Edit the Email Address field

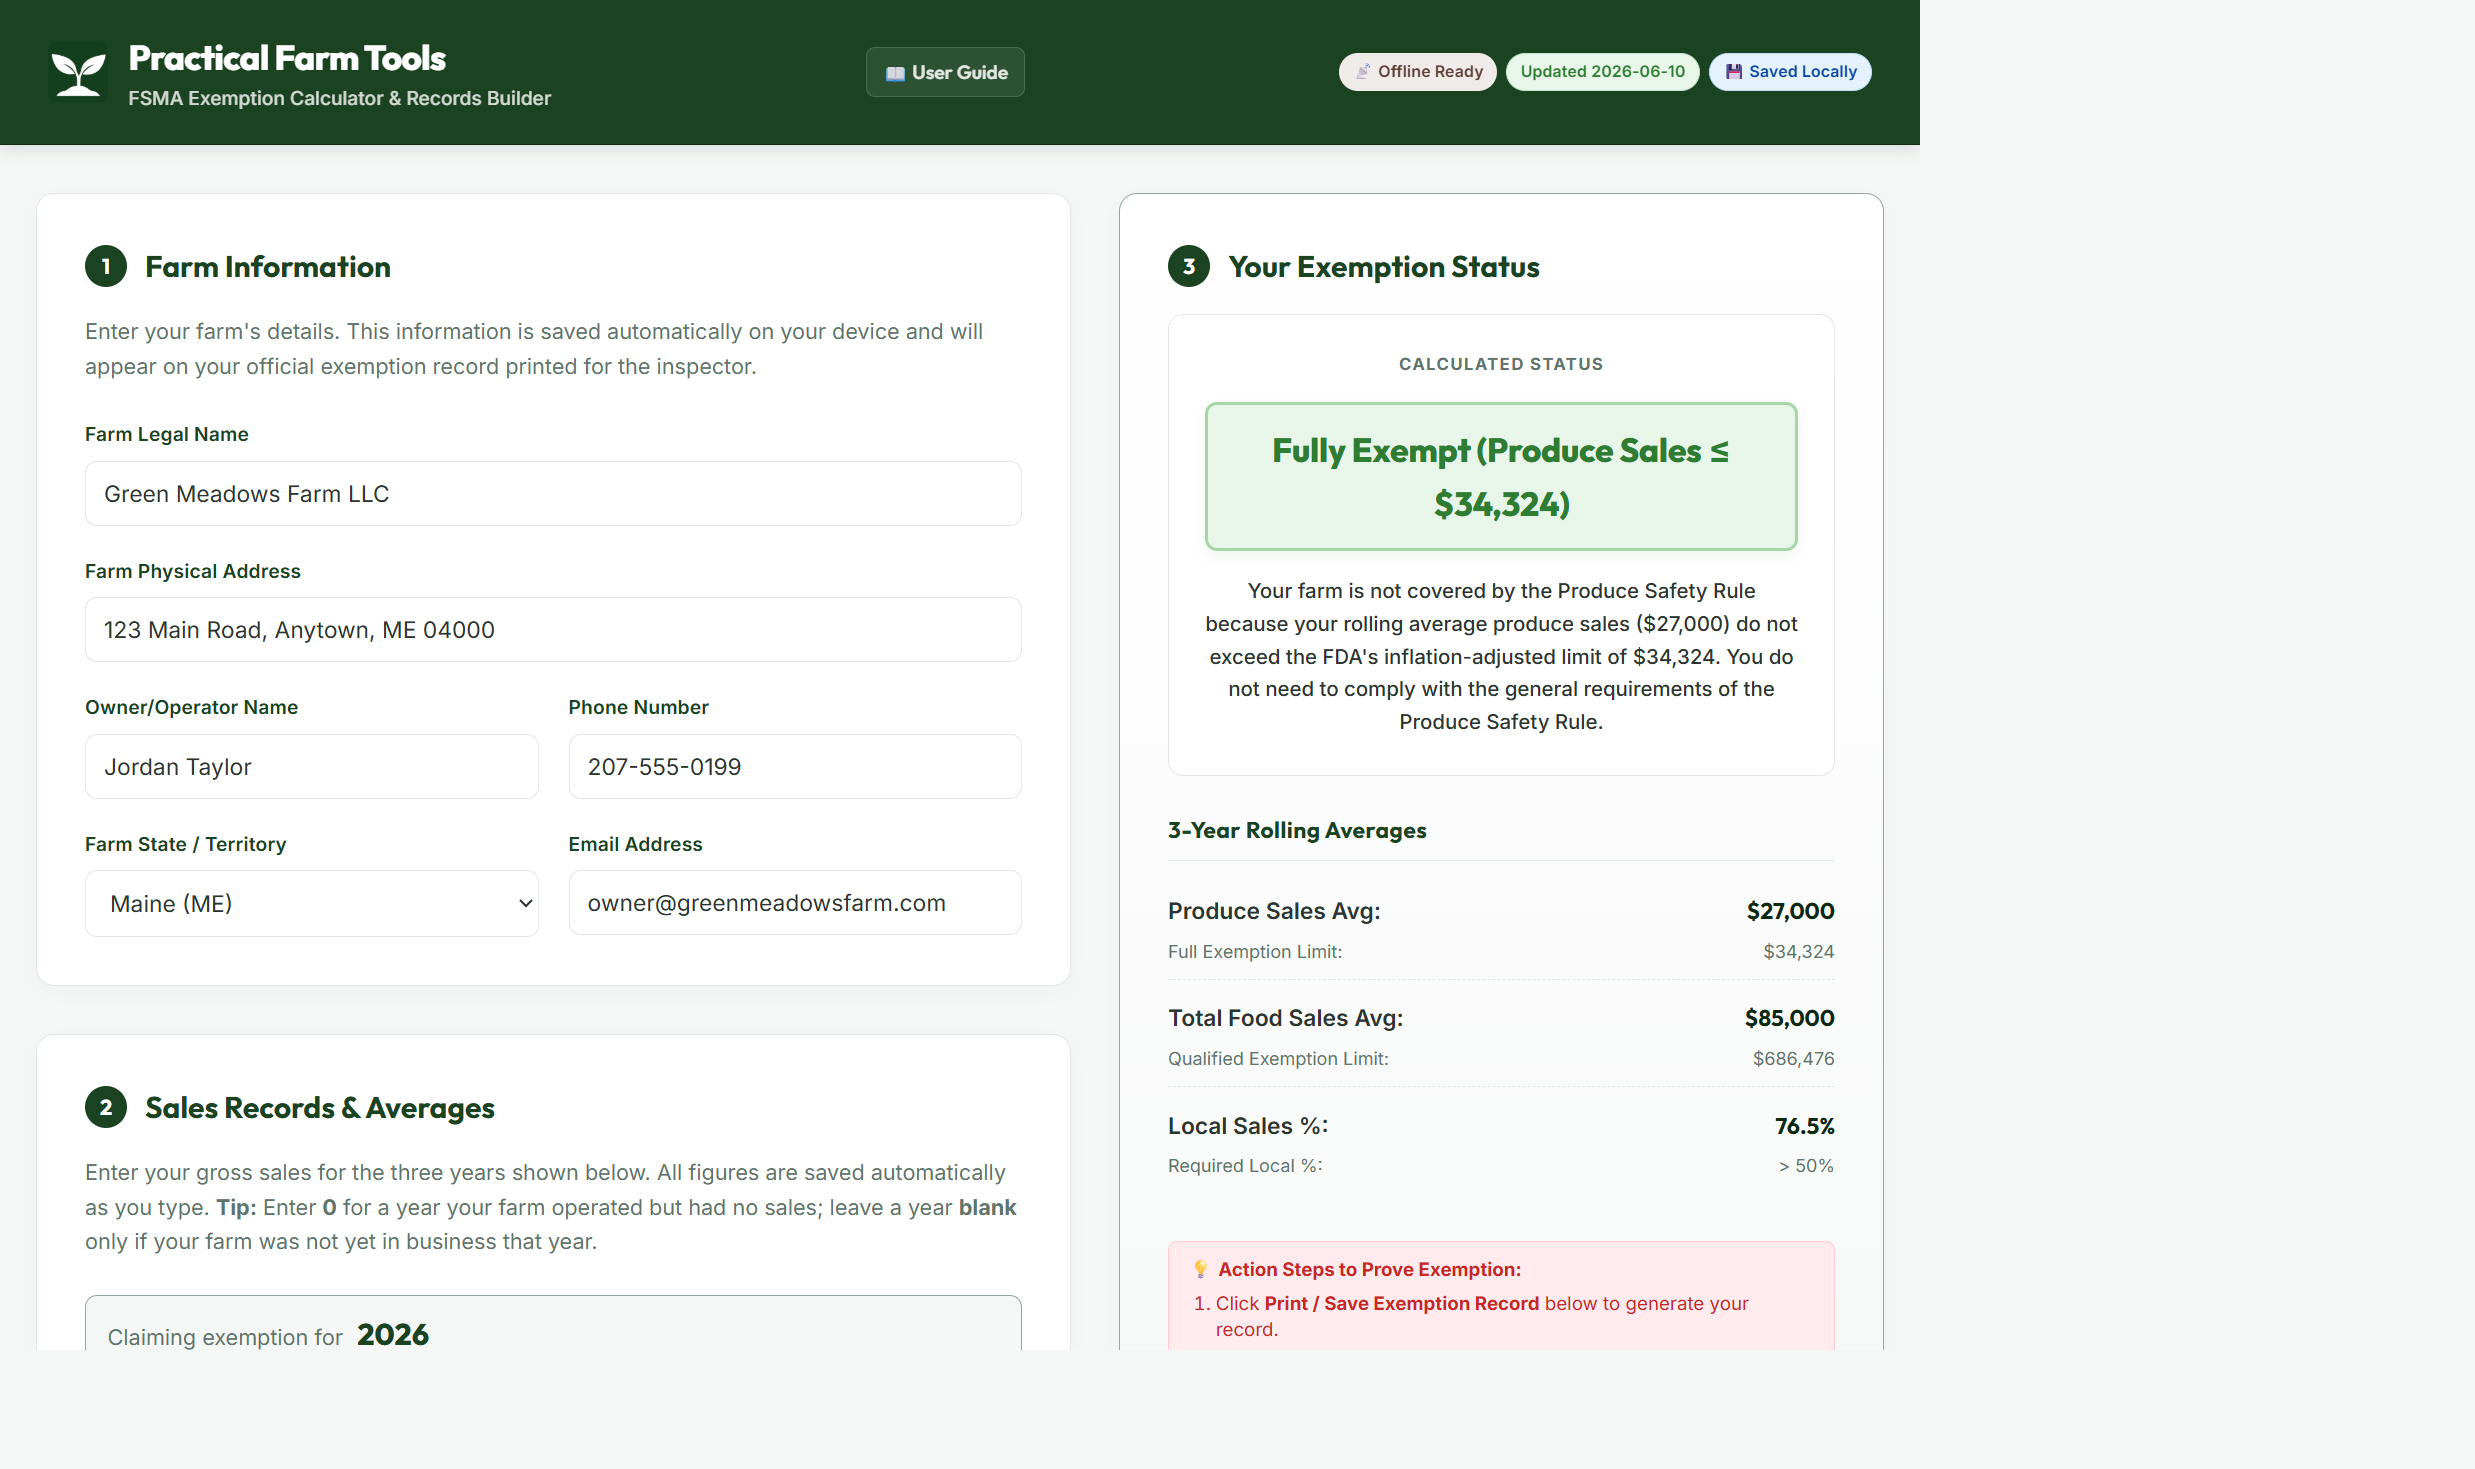pyautogui.click(x=795, y=903)
